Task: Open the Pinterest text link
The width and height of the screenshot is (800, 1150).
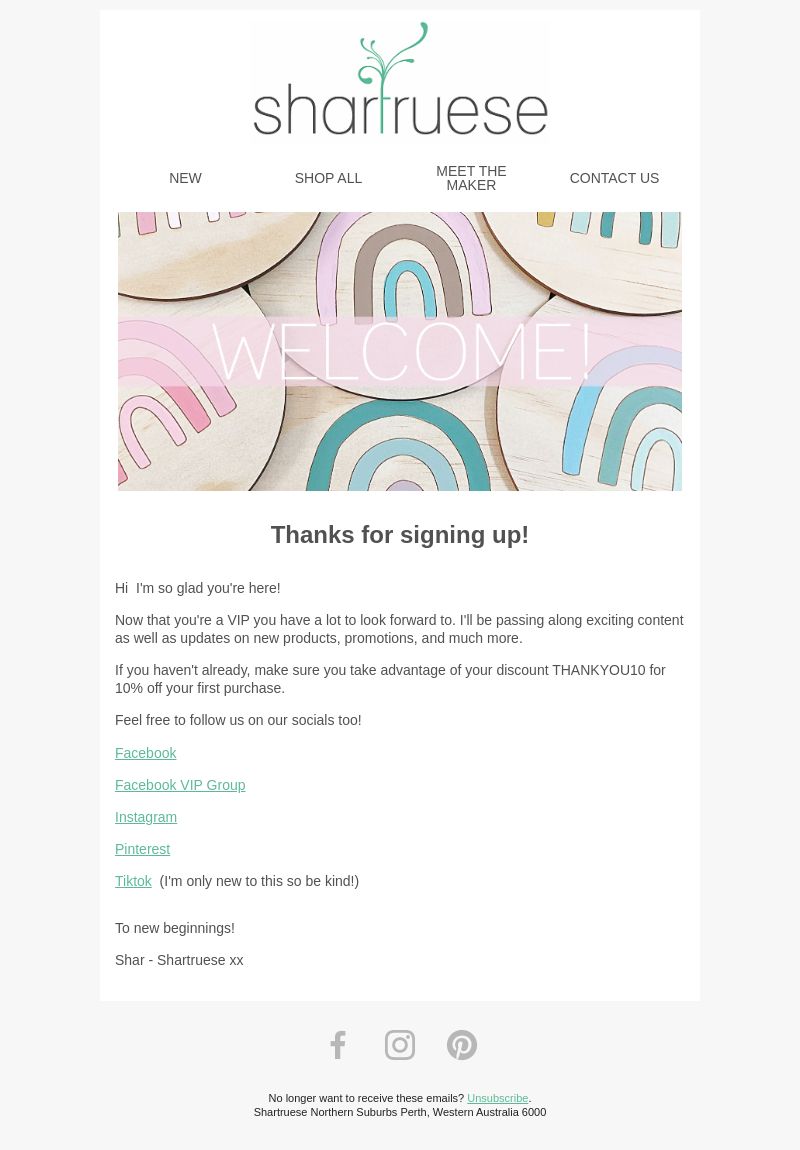Action: click(x=142, y=849)
